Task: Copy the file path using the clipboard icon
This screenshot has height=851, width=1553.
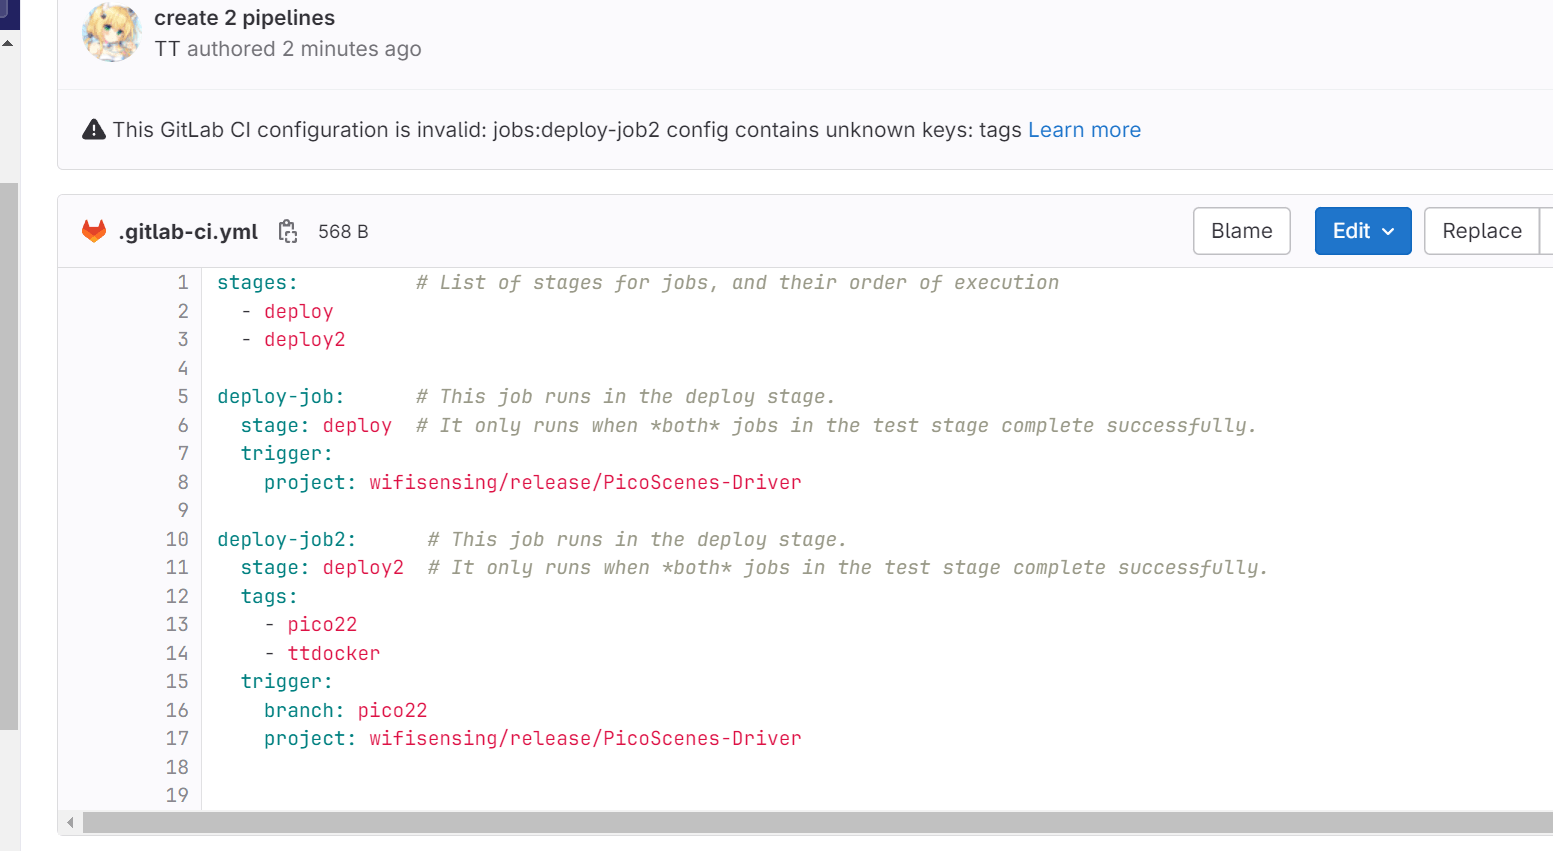Action: [x=288, y=230]
